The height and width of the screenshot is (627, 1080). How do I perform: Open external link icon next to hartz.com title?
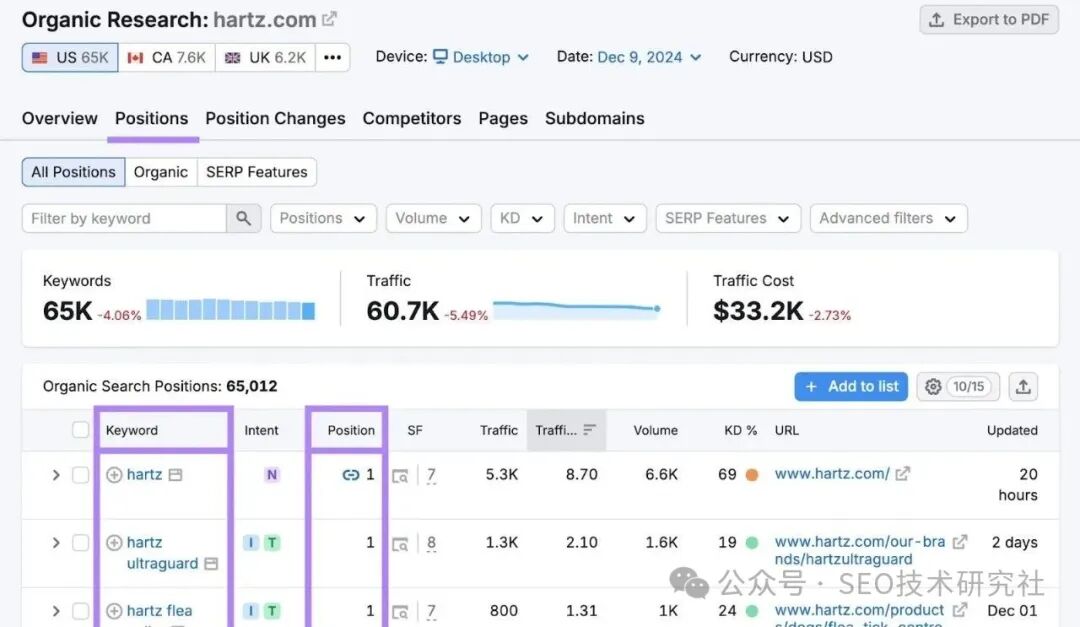coord(330,19)
